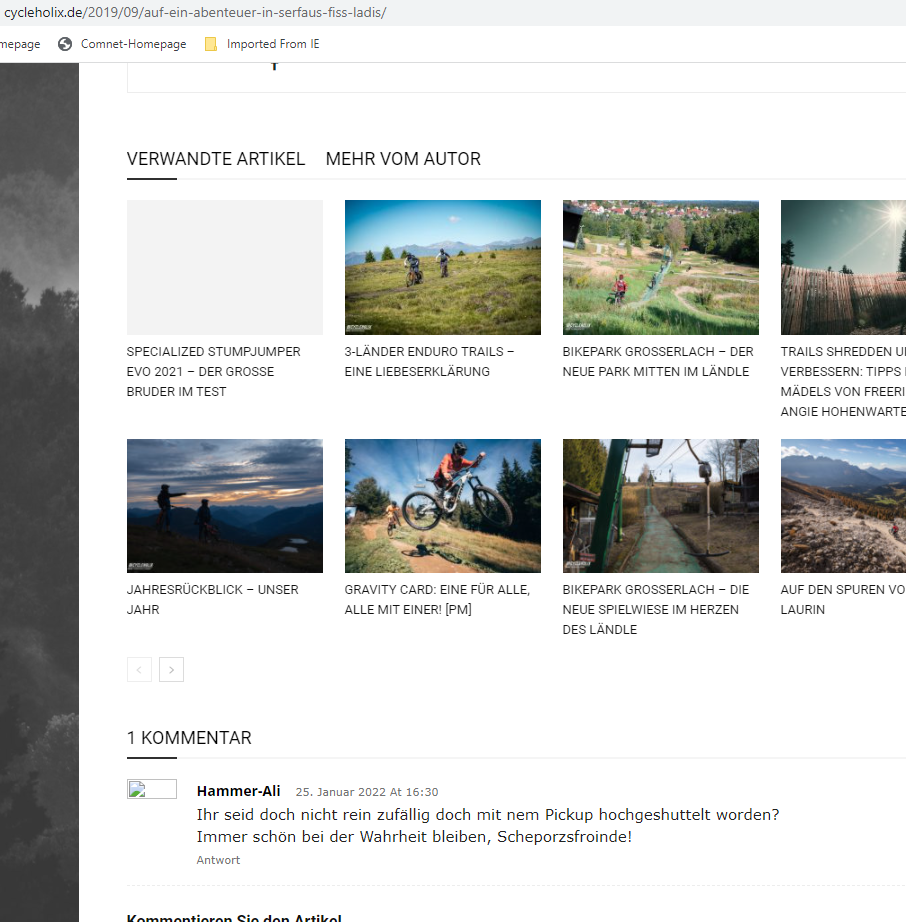Click Antwort to reply to Hammer-Ali
906x922 pixels.
(x=218, y=860)
